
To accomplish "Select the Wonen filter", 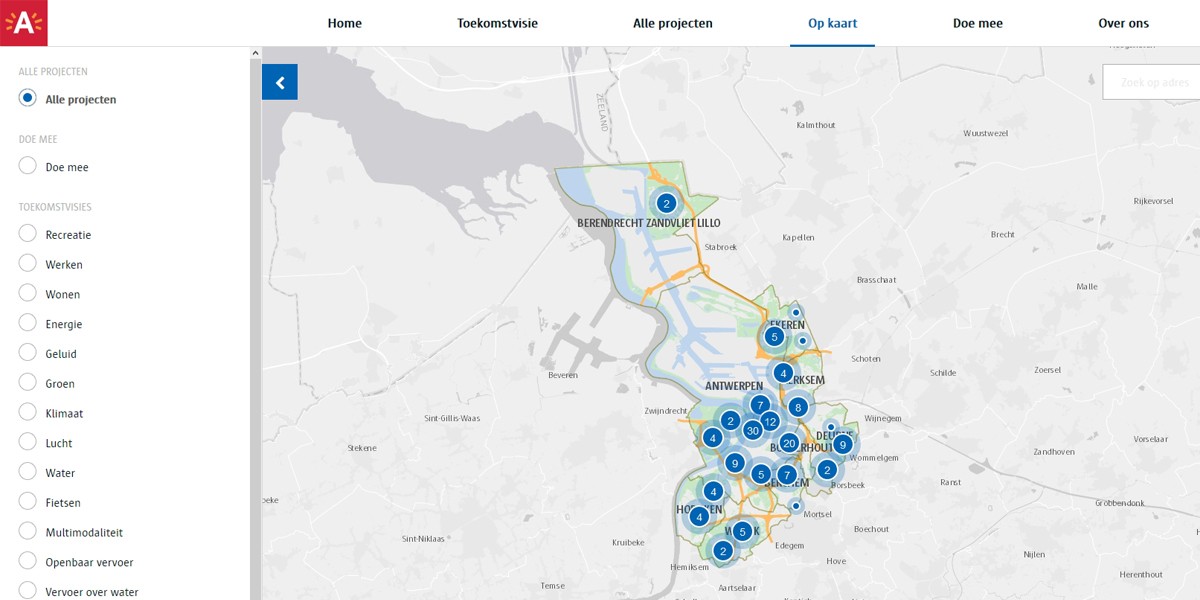I will click(x=28, y=294).
